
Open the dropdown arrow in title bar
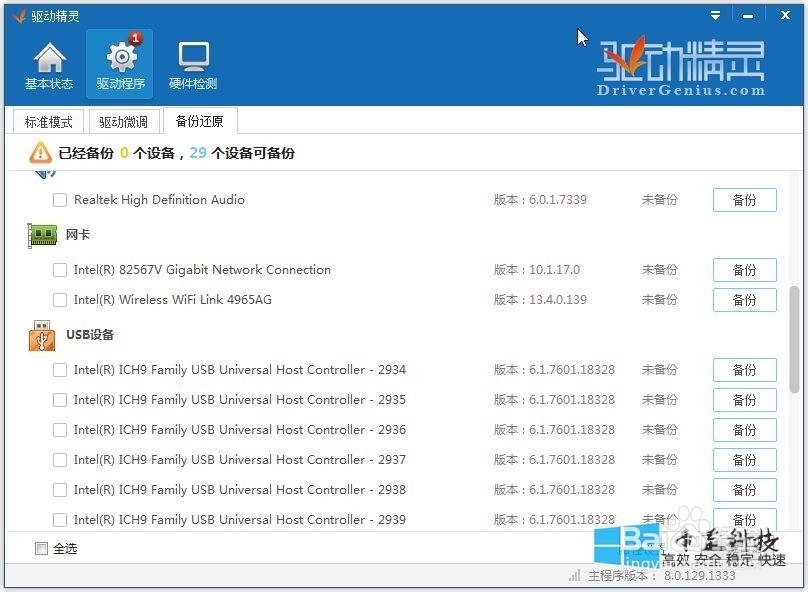coord(714,15)
